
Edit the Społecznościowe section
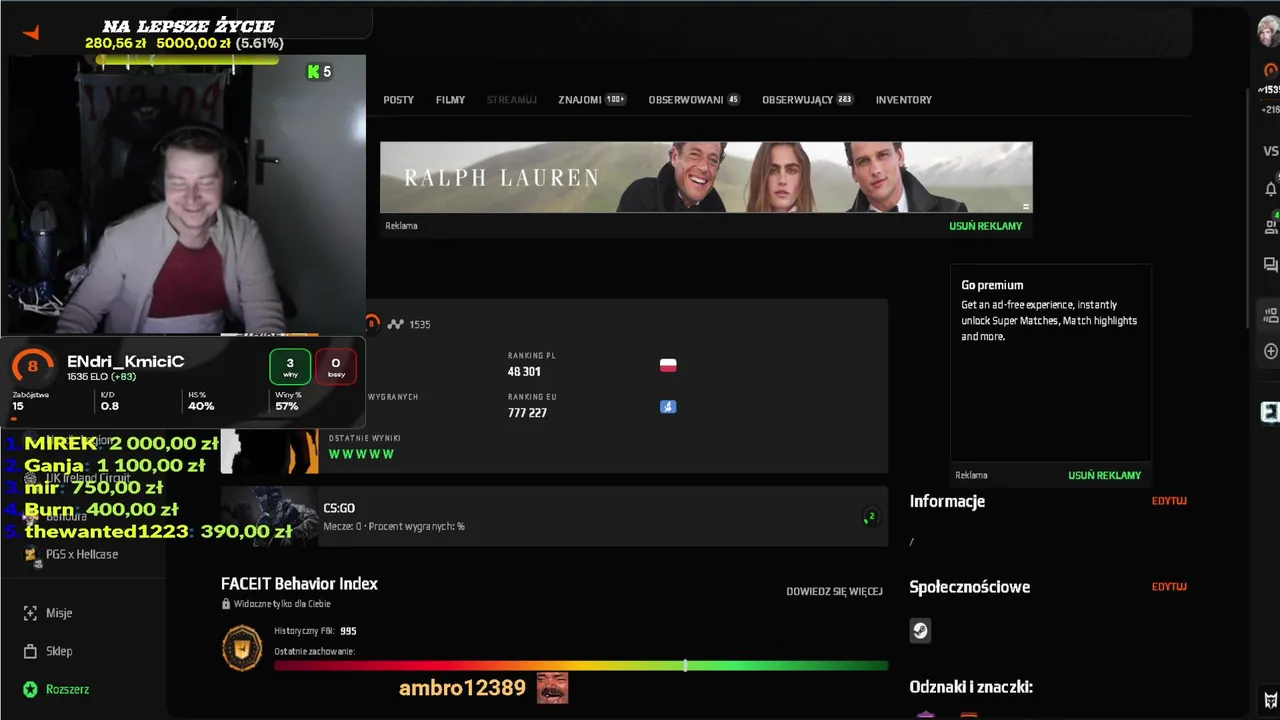pyautogui.click(x=1169, y=587)
